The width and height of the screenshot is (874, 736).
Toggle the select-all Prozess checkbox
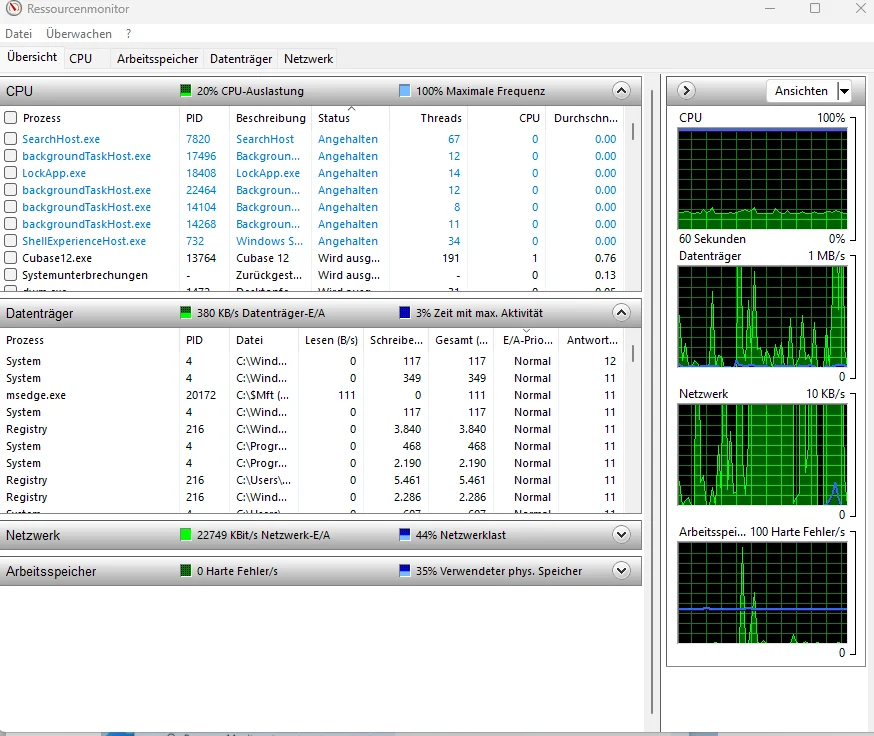[10, 118]
